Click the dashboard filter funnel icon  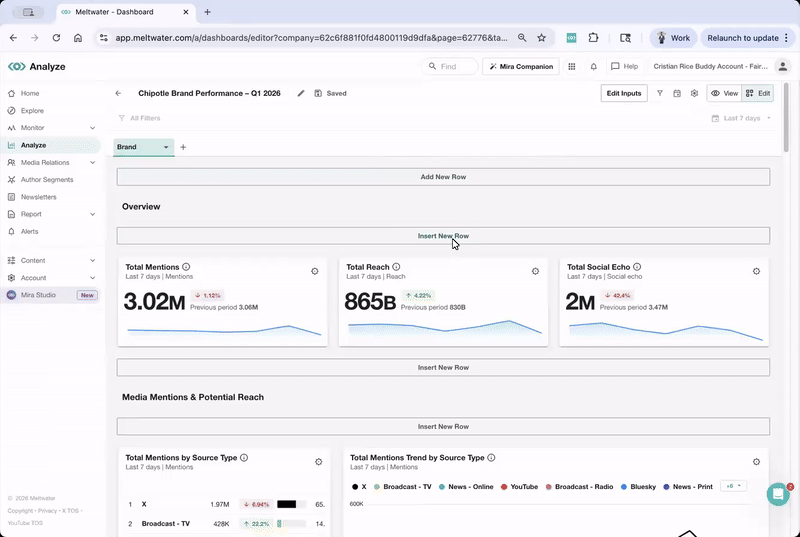click(x=660, y=93)
